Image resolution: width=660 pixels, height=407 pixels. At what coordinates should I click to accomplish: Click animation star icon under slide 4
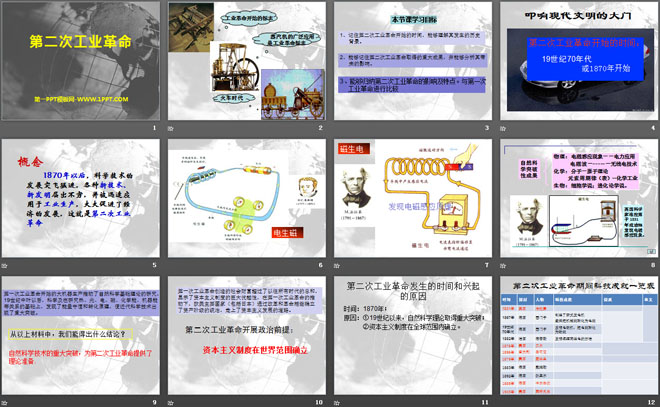pyautogui.click(x=503, y=128)
